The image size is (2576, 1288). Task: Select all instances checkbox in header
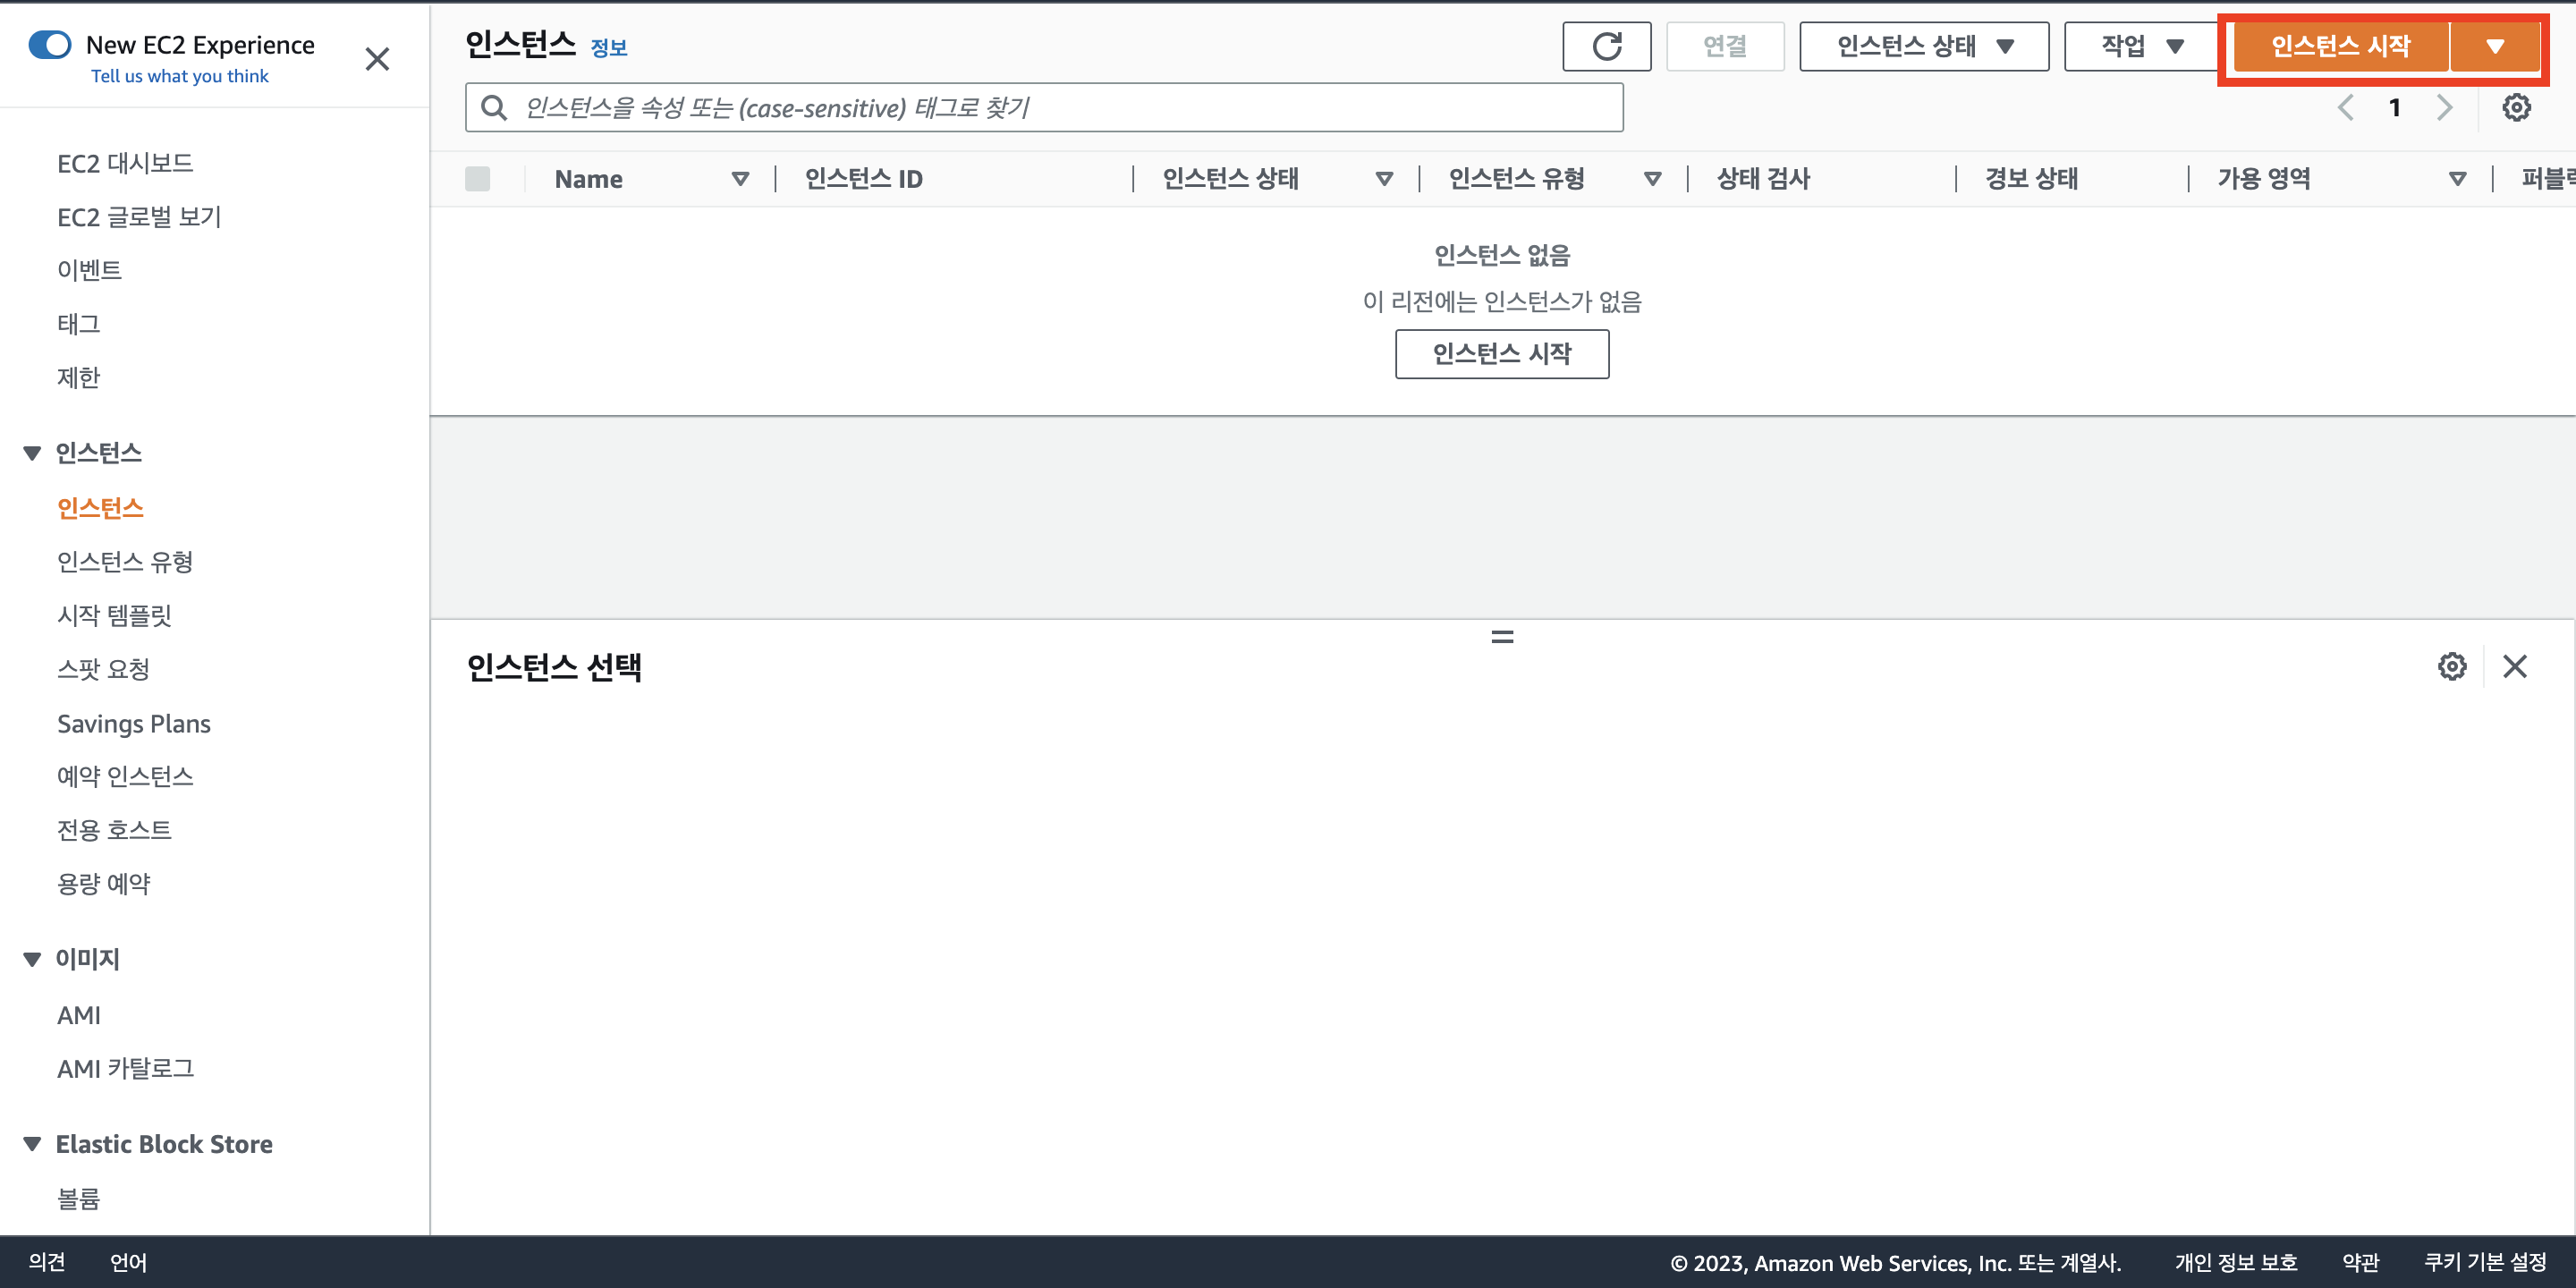pos(478,179)
